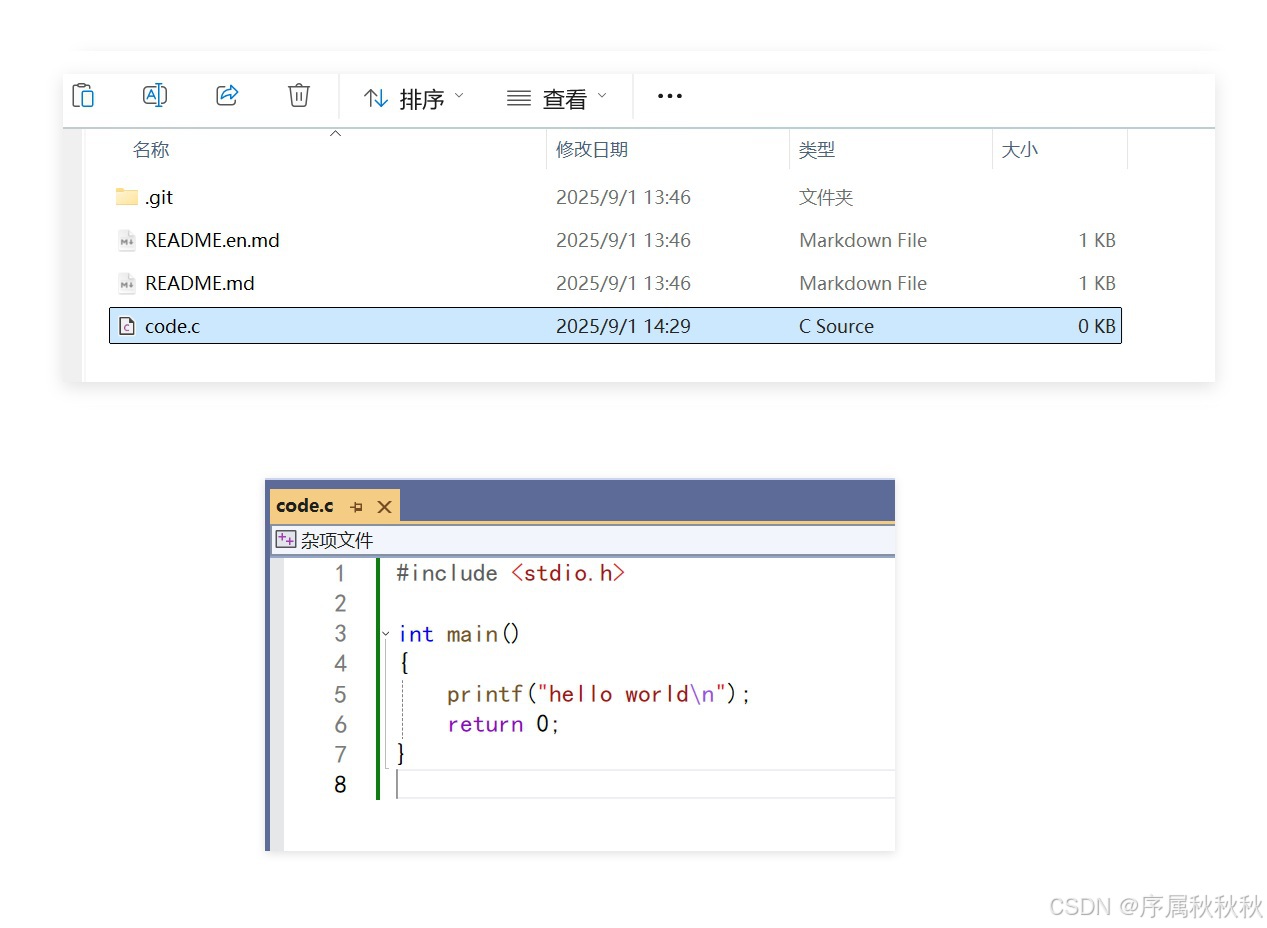
Task: Open the 杂项文件 project dropdown
Action: [x=583, y=540]
